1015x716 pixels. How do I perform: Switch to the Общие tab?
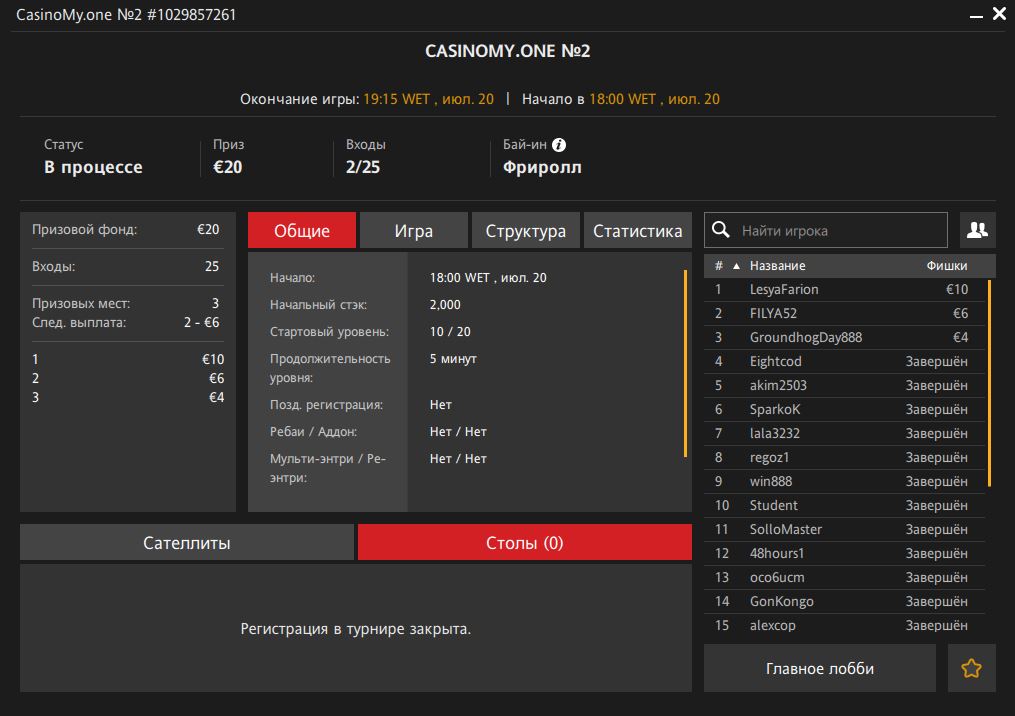point(302,231)
